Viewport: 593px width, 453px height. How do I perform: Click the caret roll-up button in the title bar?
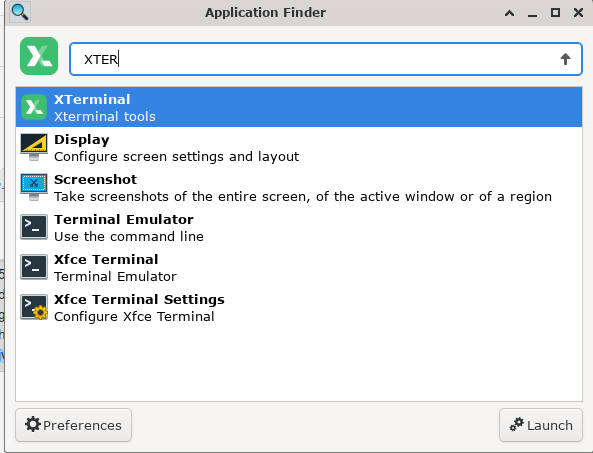509,13
